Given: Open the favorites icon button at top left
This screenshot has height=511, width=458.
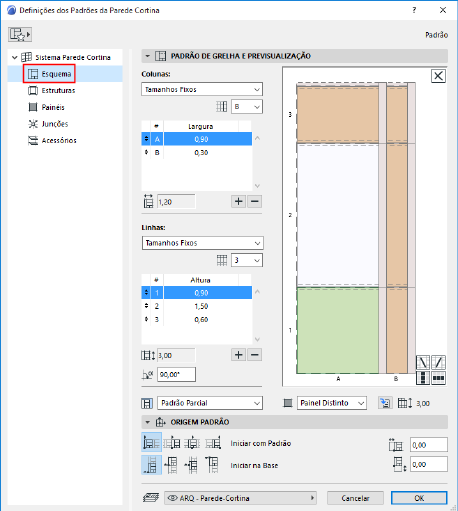Looking at the screenshot, I should click(20, 34).
